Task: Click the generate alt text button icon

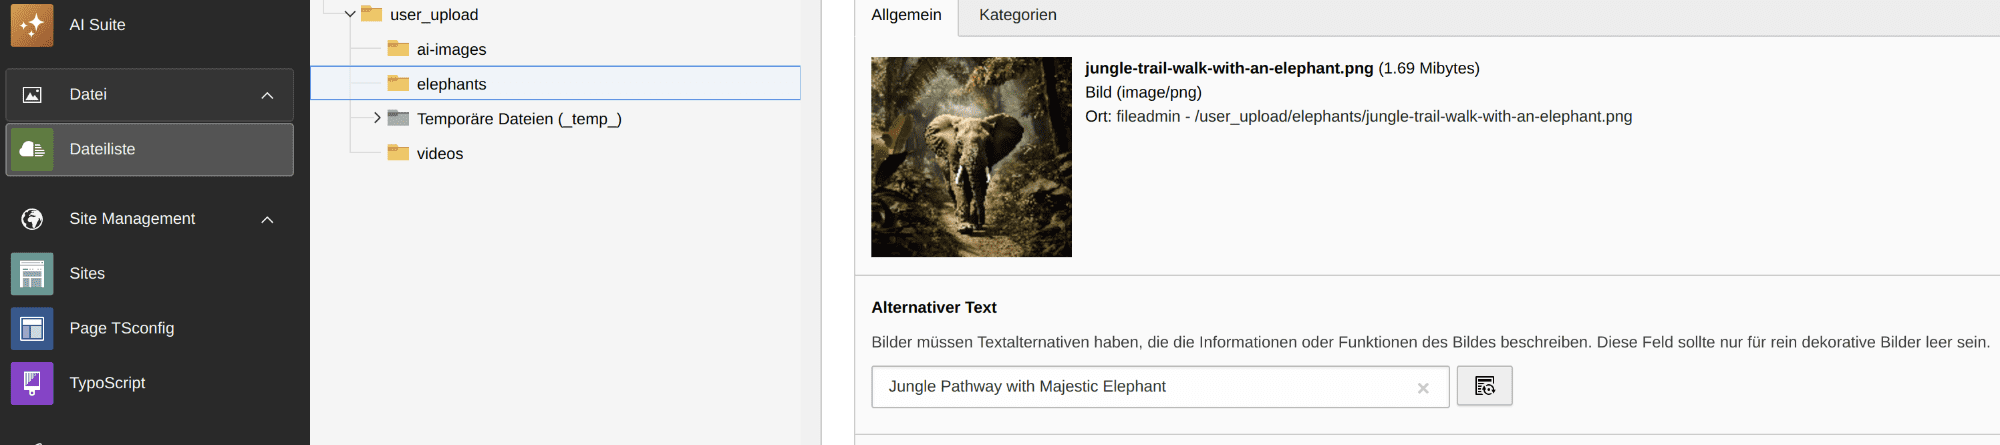Action: click(x=1484, y=386)
